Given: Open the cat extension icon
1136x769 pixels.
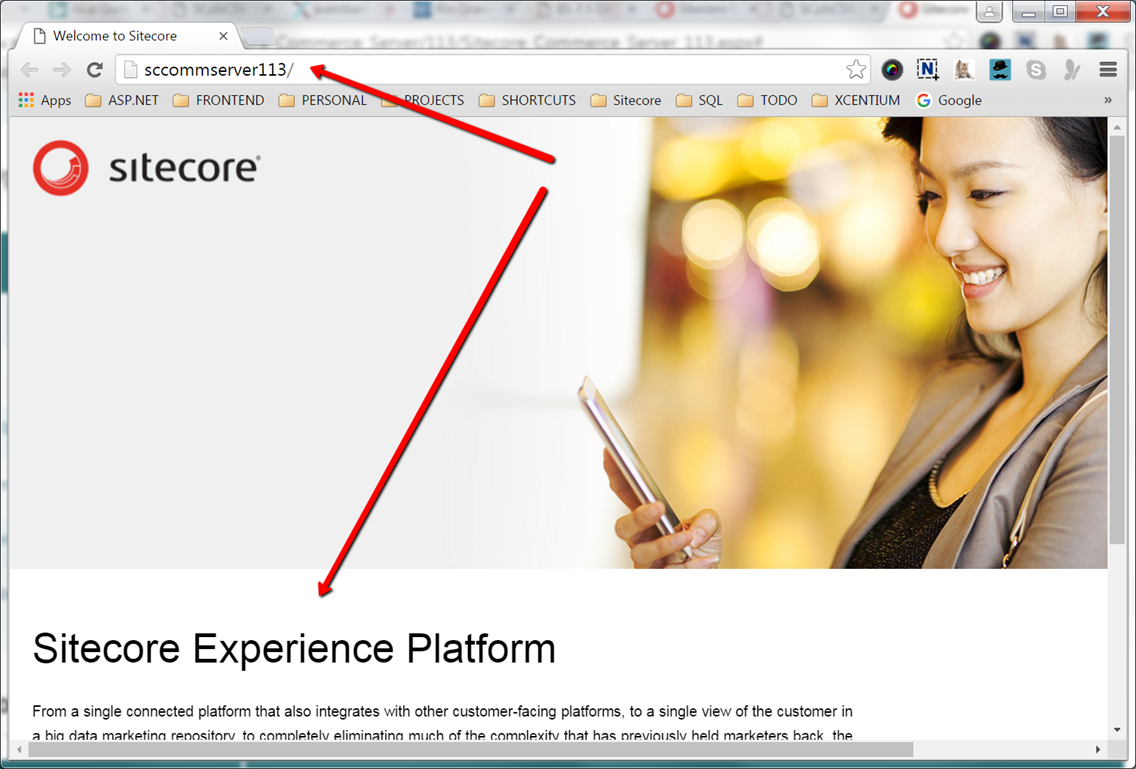Looking at the screenshot, I should click(964, 70).
